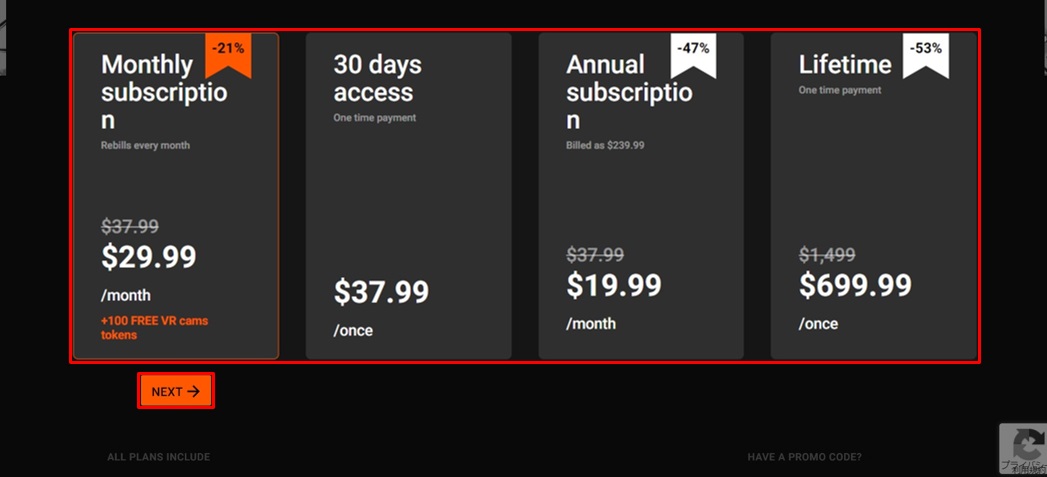1047x477 pixels.
Task: Click the $37.99 one-time price
Action: (381, 293)
